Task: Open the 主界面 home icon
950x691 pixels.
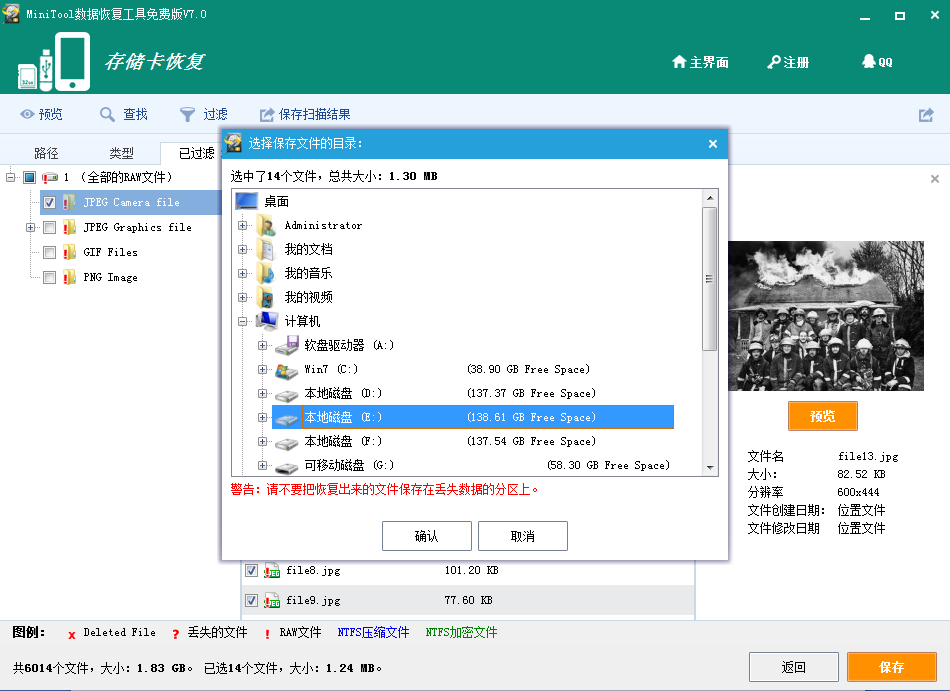Action: pos(679,62)
